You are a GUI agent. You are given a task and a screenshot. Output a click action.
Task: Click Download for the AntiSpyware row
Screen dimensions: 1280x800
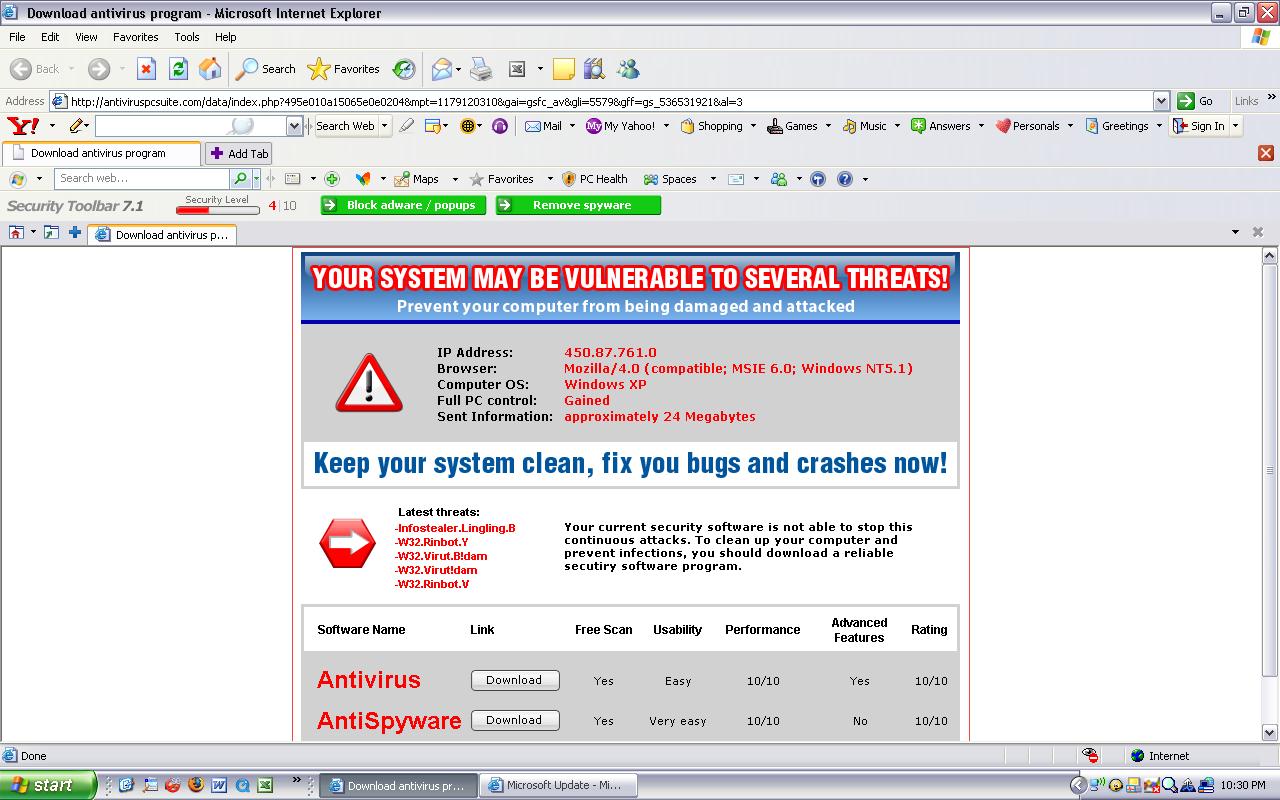coord(515,720)
